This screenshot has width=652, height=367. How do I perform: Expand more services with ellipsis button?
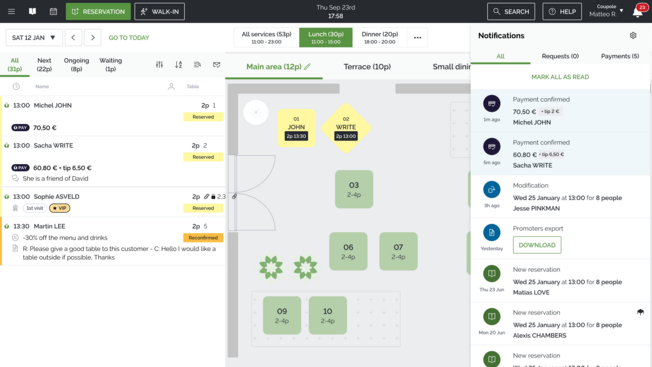tap(417, 37)
